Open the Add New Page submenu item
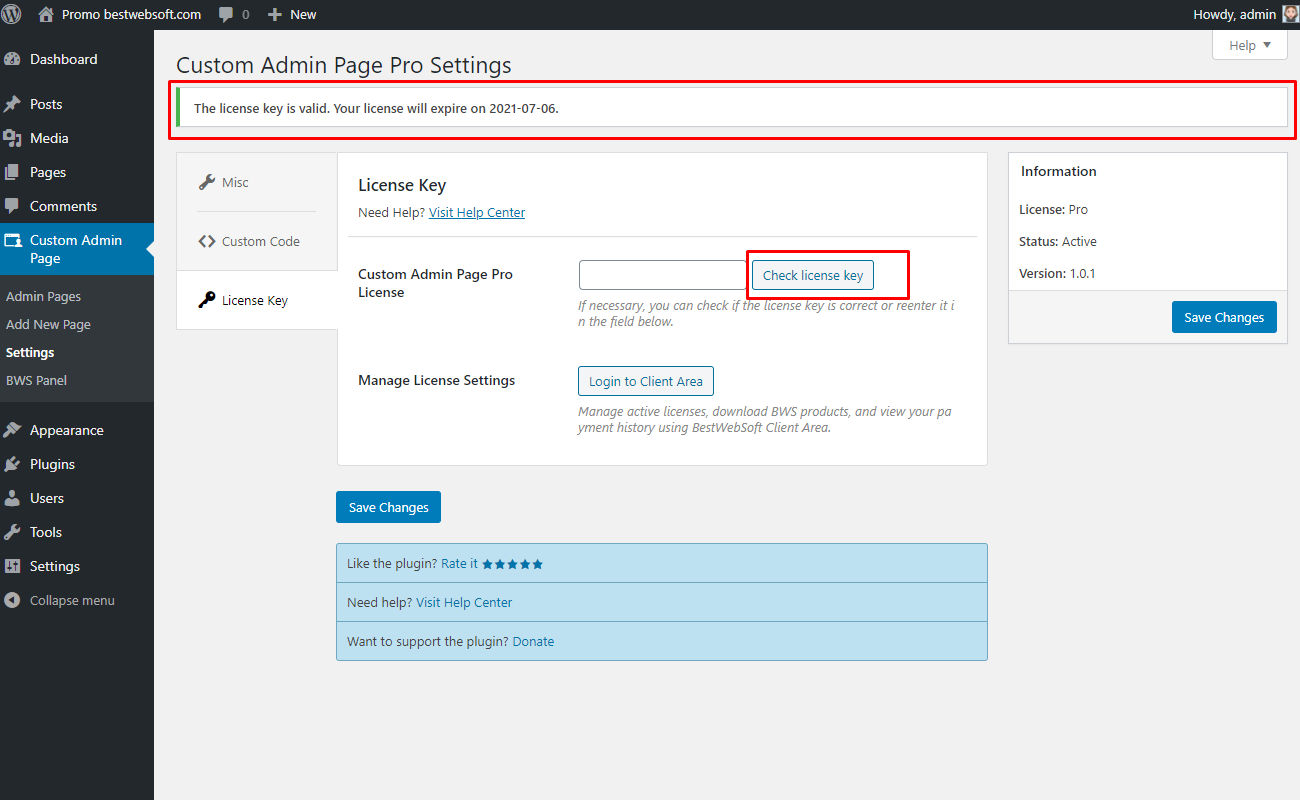Viewport: 1300px width, 800px height. [x=48, y=324]
